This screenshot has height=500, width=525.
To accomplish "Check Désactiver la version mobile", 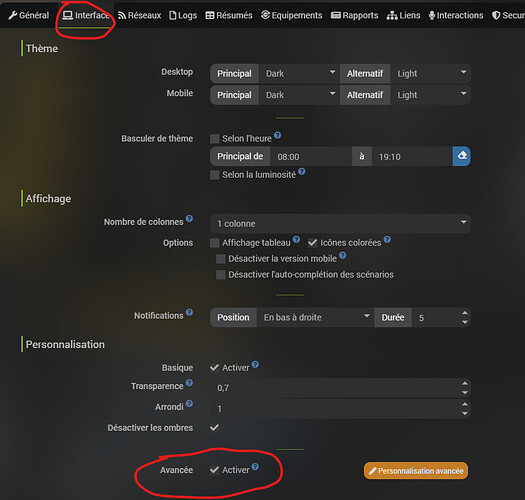I will [x=221, y=259].
